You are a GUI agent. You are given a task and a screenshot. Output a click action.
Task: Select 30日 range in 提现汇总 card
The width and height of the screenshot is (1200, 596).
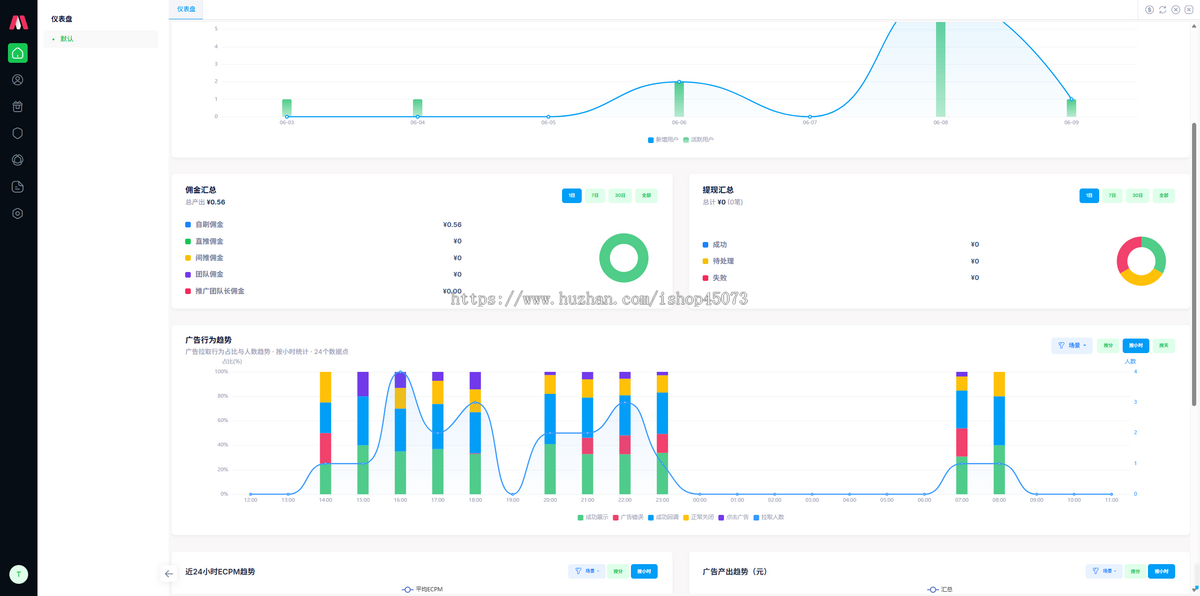tap(1136, 196)
